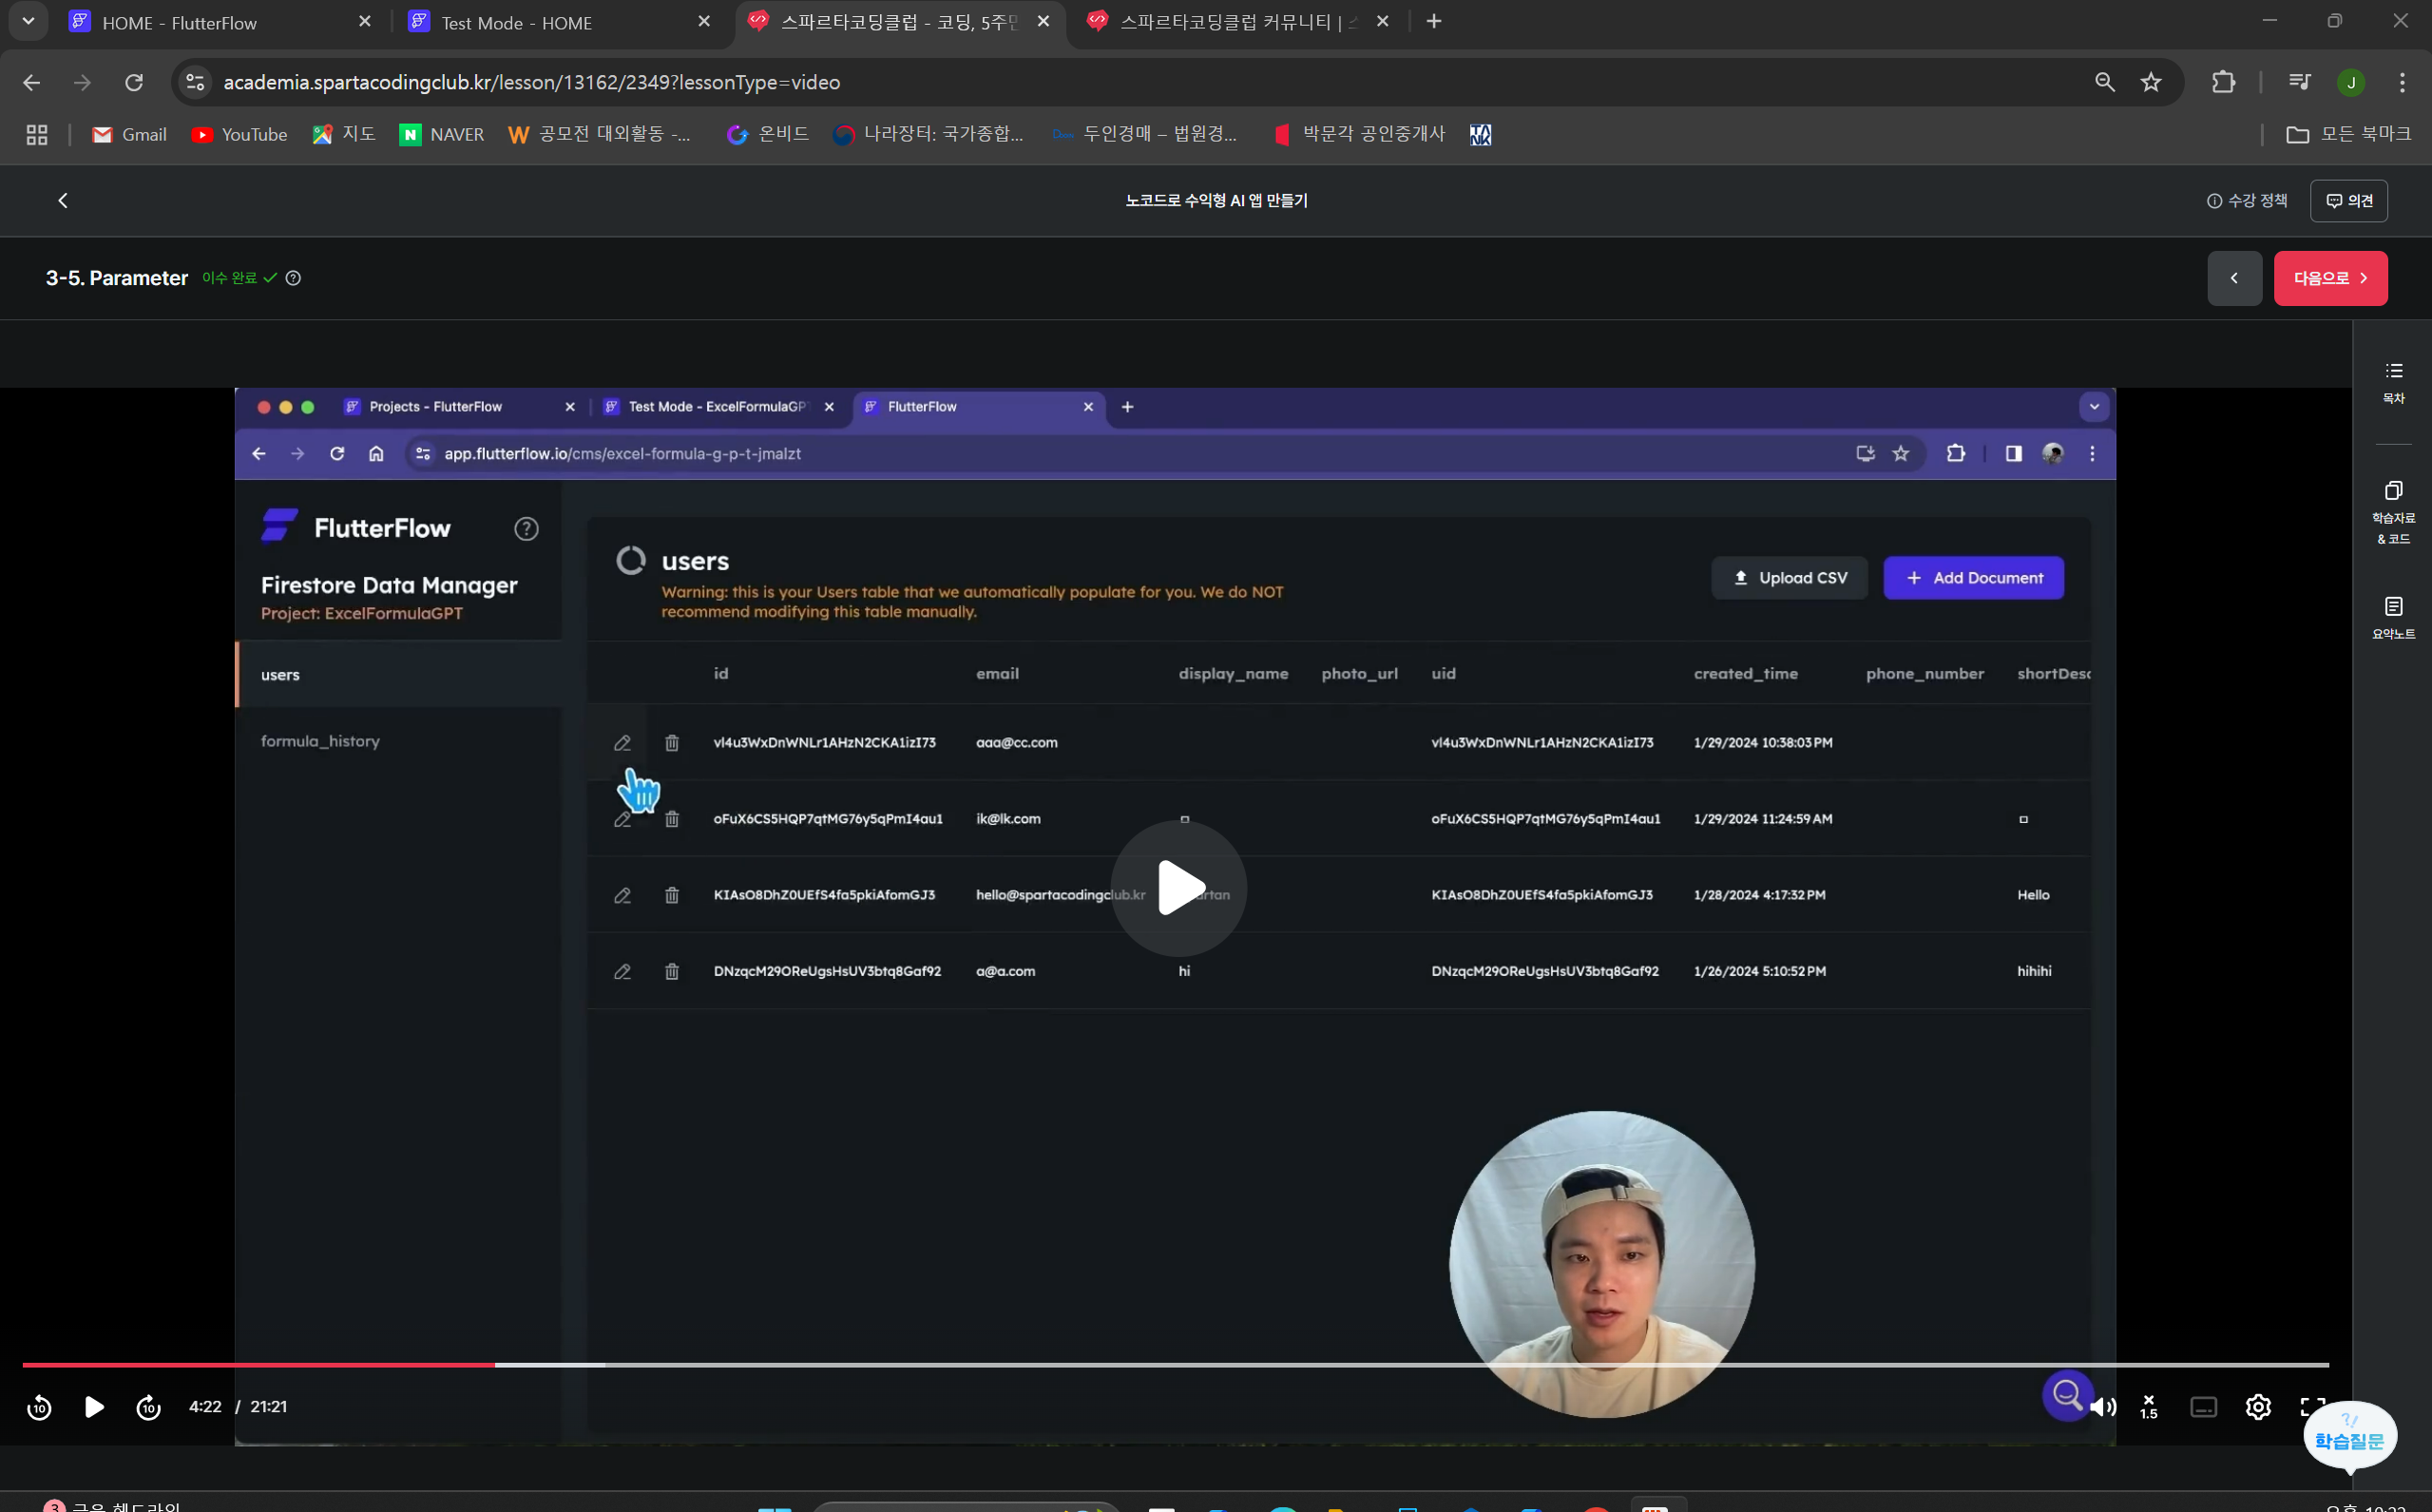Click the back chevron beside course title

click(63, 201)
